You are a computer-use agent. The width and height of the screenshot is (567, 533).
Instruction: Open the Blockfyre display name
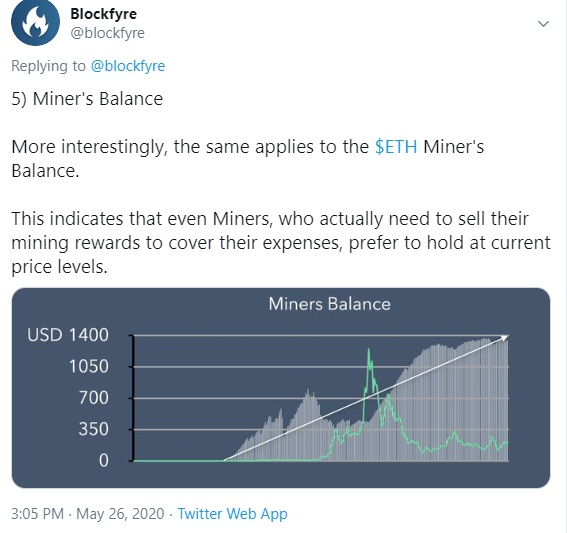point(103,14)
